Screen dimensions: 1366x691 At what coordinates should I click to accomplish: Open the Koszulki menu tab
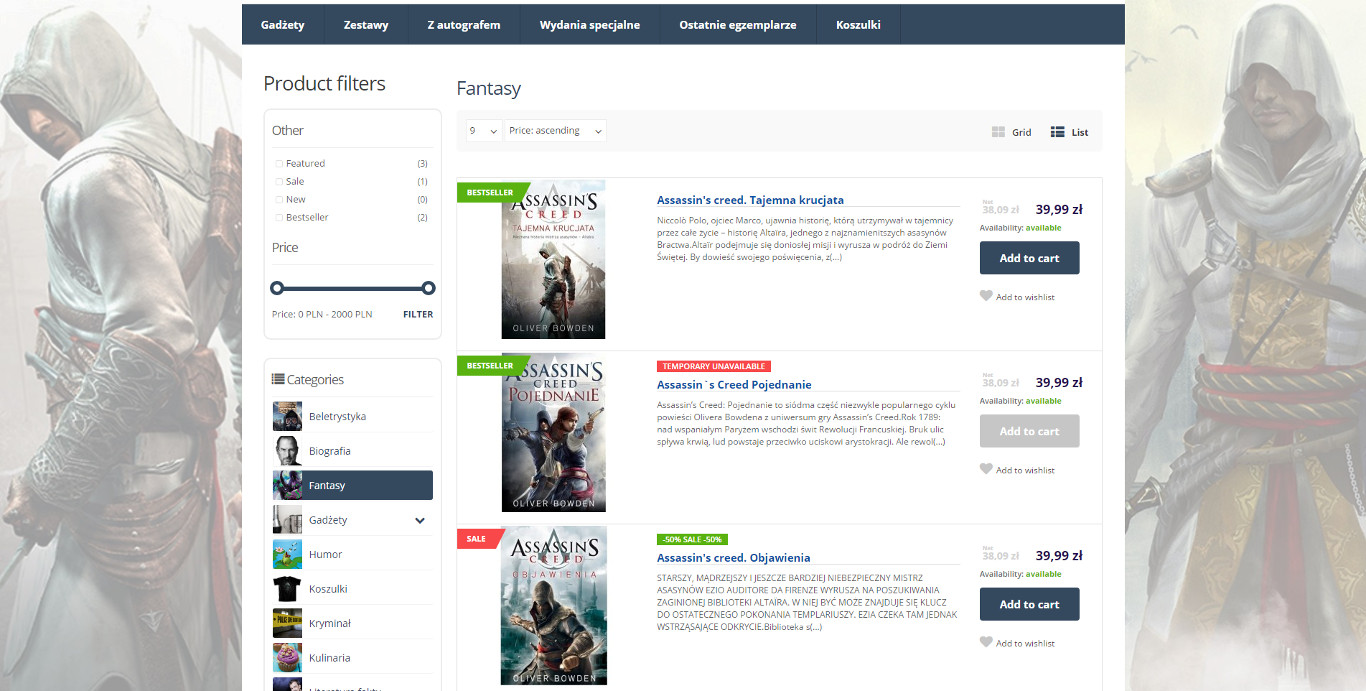click(x=858, y=25)
